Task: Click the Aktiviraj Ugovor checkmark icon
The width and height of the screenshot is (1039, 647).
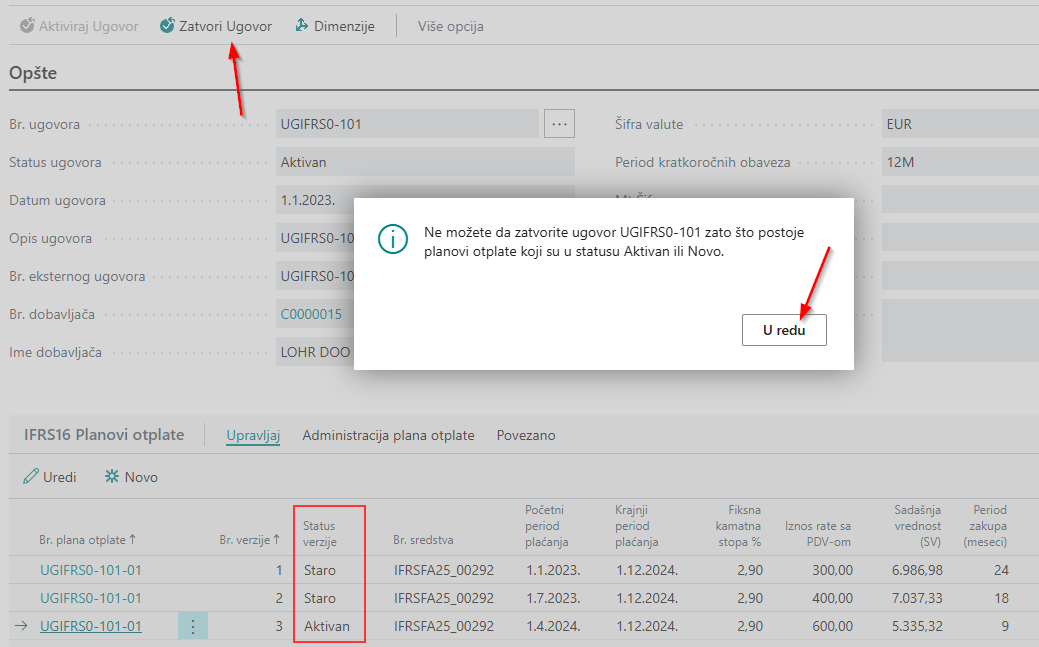Action: (27, 26)
